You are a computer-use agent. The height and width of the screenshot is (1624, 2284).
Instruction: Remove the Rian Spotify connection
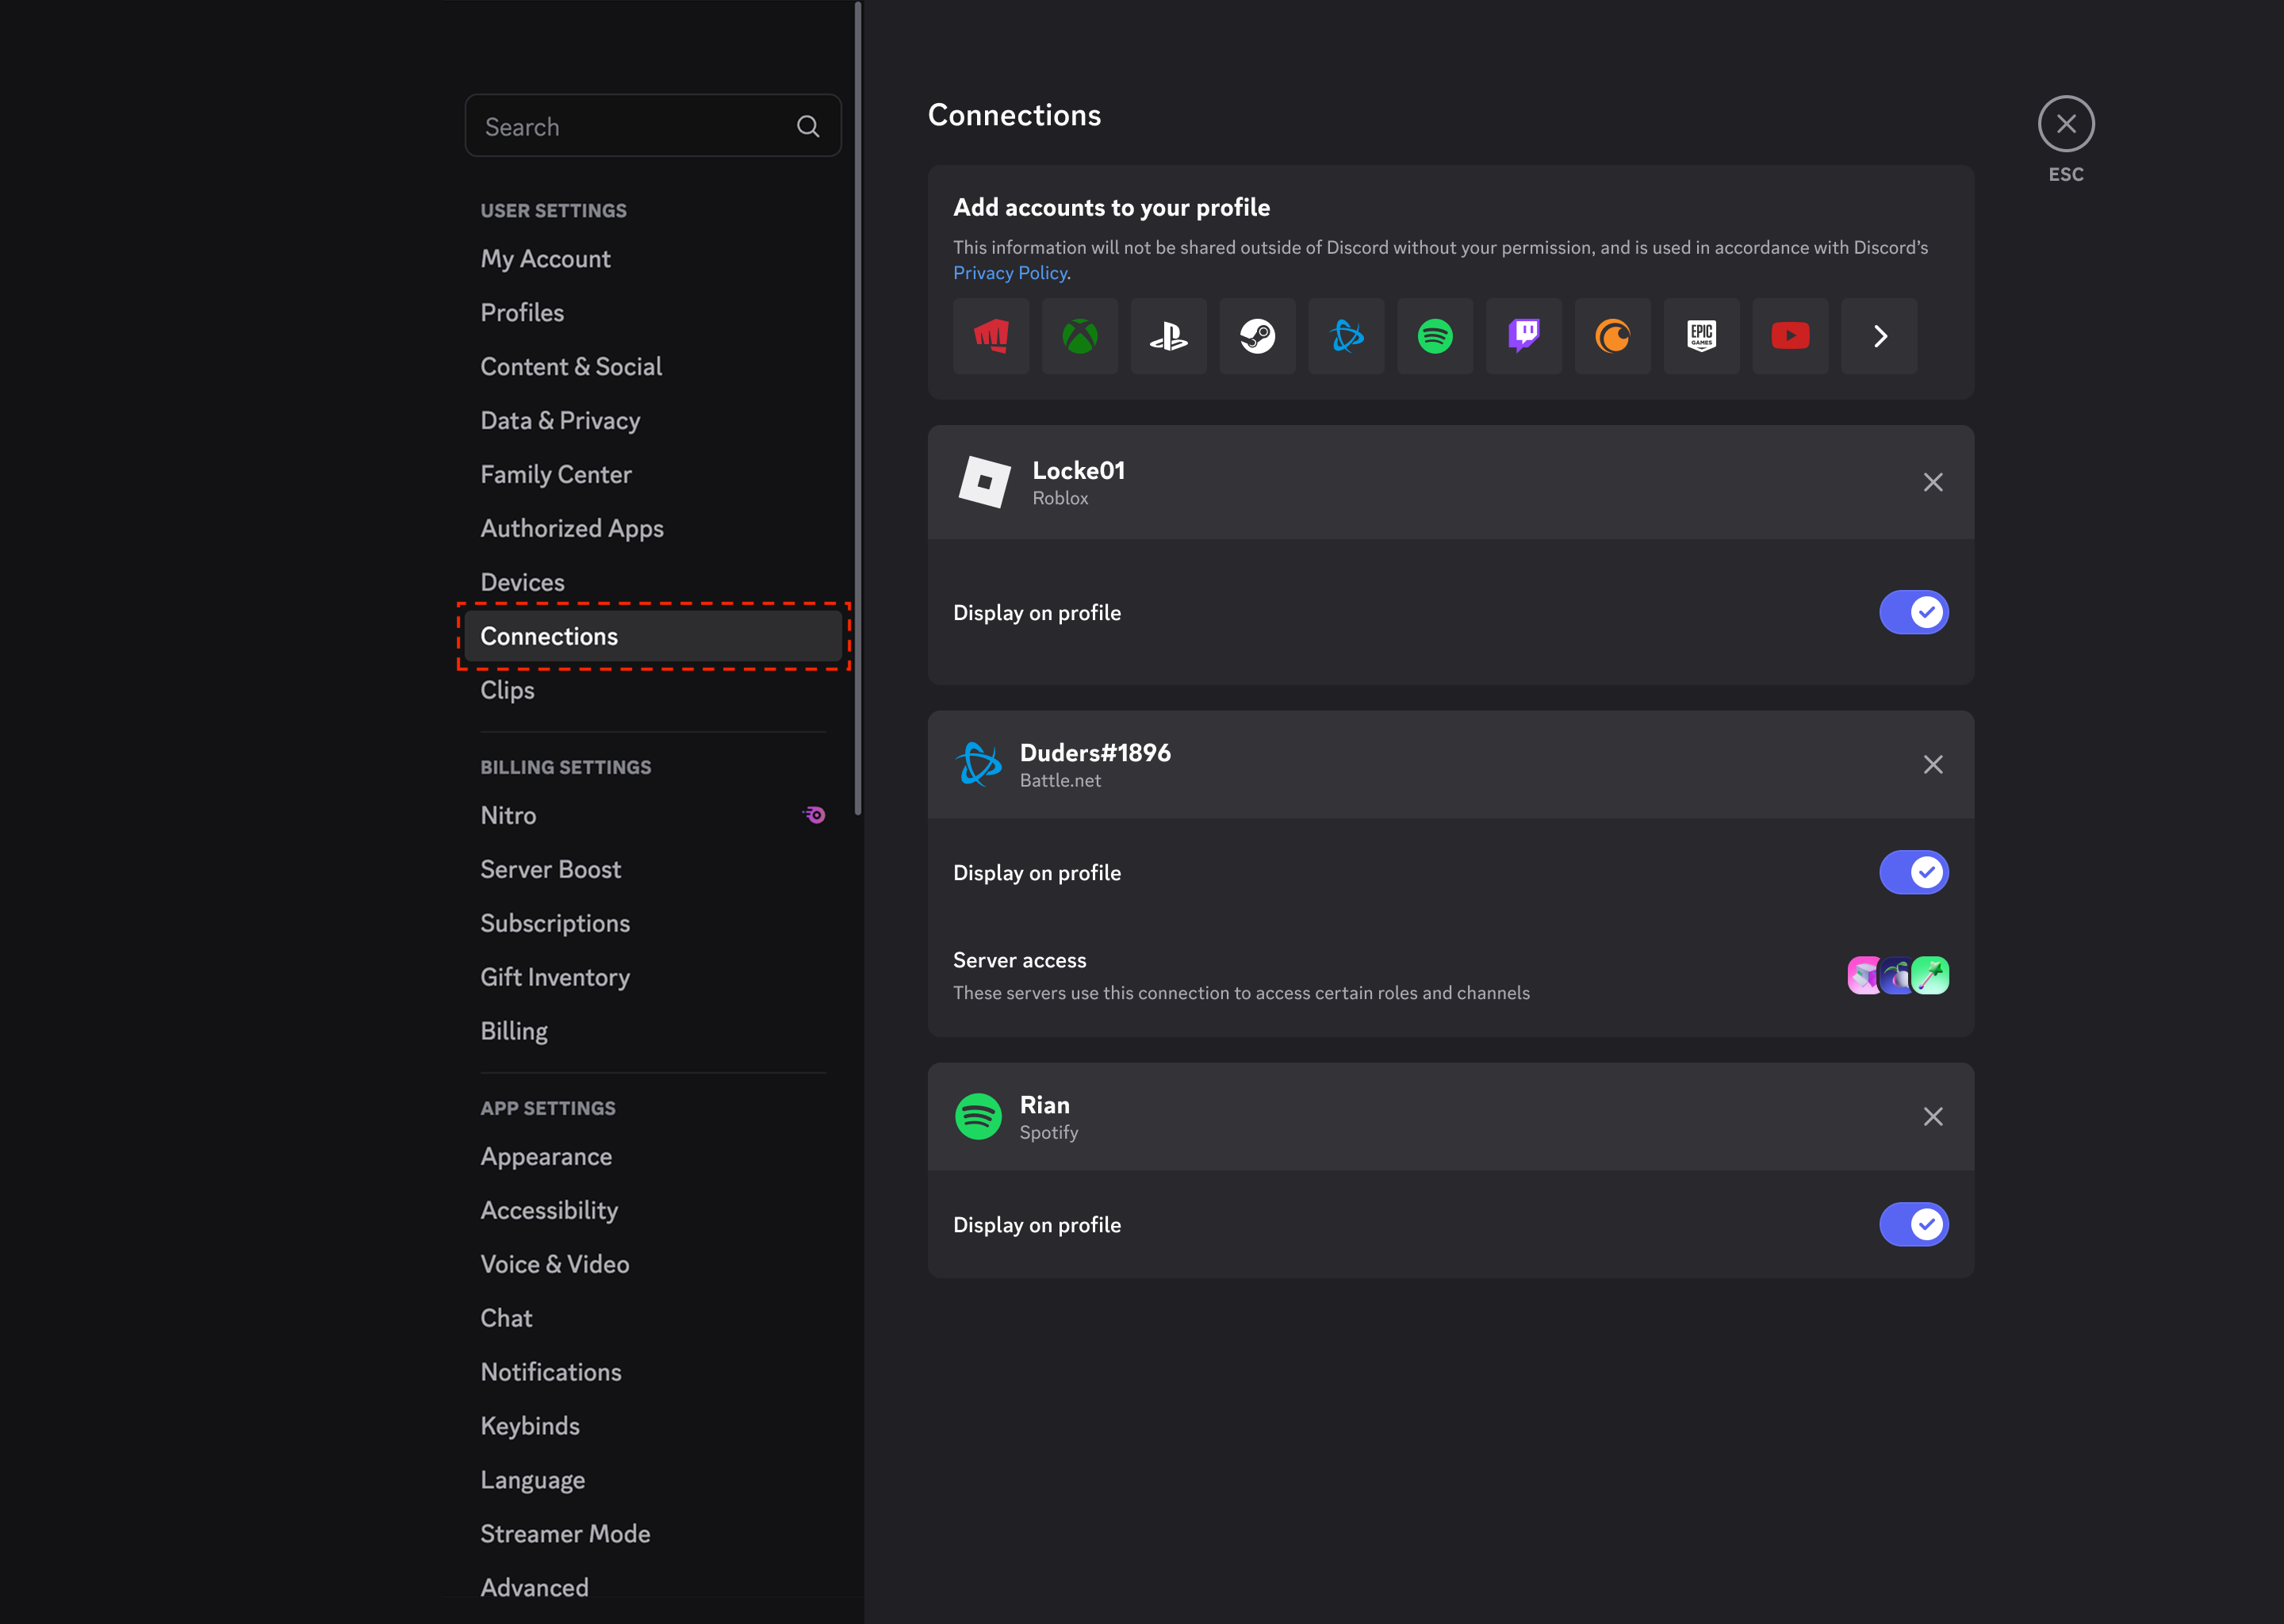coord(1933,1117)
